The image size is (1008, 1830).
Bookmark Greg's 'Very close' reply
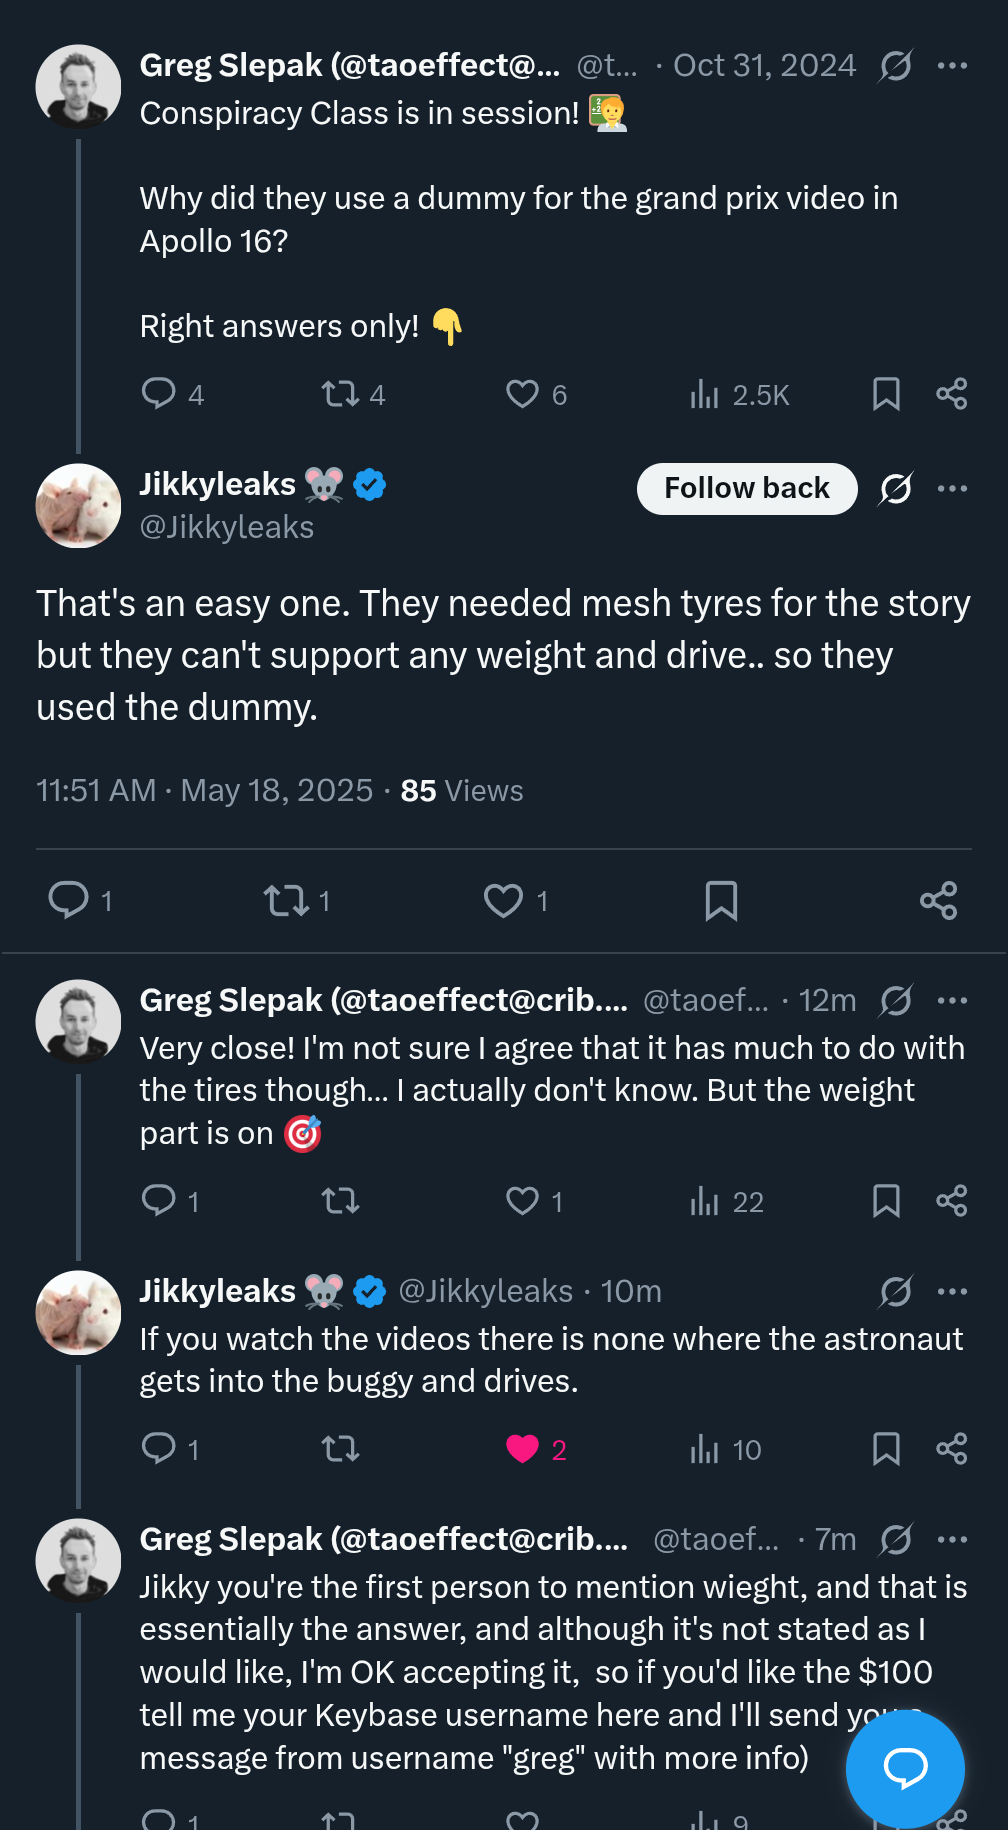[x=886, y=1201]
